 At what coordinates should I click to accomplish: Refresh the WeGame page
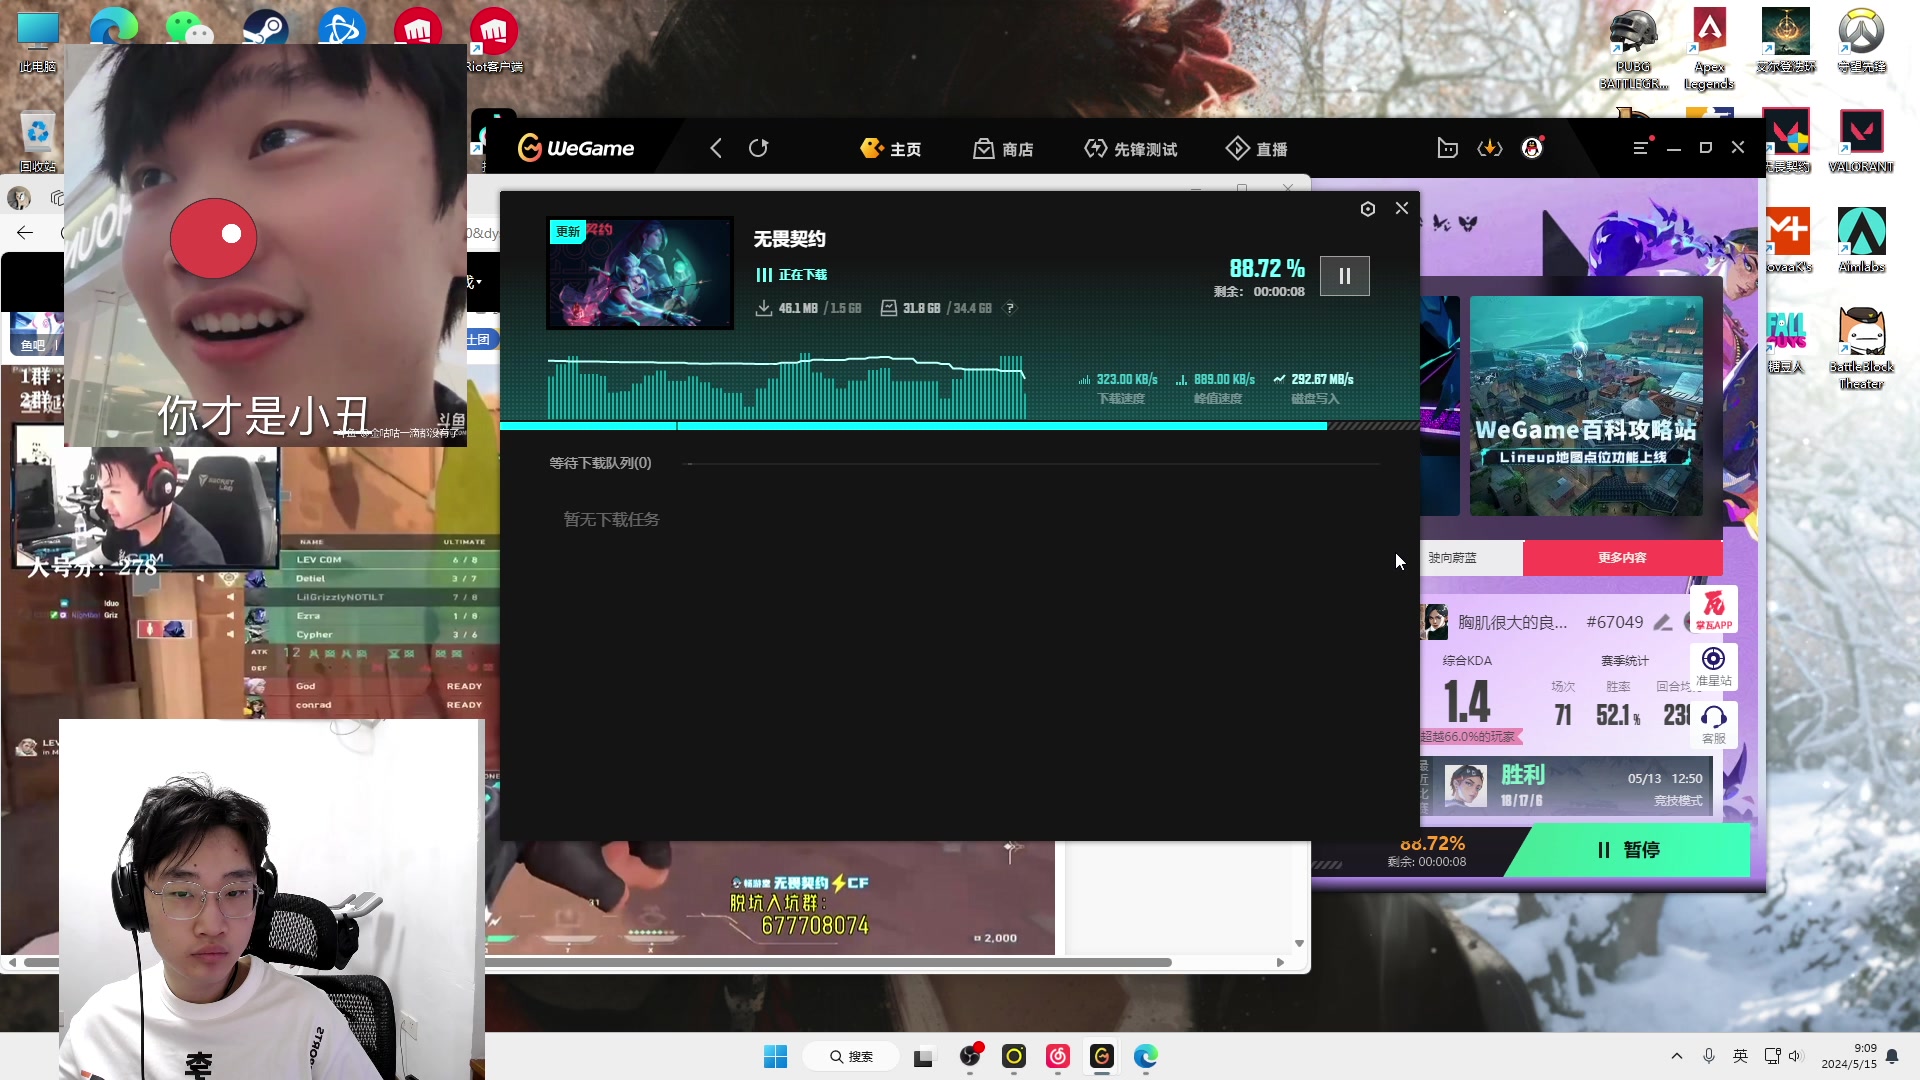coord(759,148)
